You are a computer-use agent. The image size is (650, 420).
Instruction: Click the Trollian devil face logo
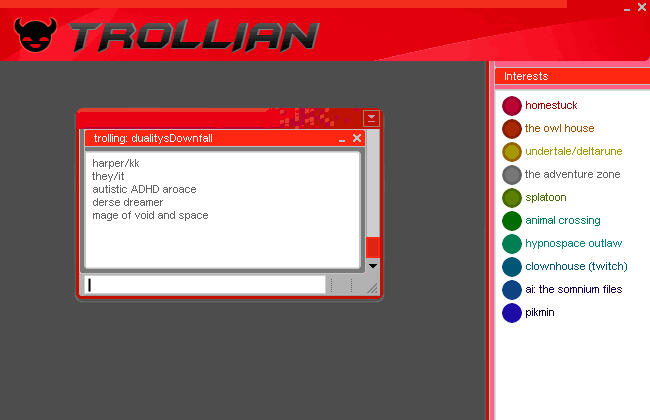38,34
